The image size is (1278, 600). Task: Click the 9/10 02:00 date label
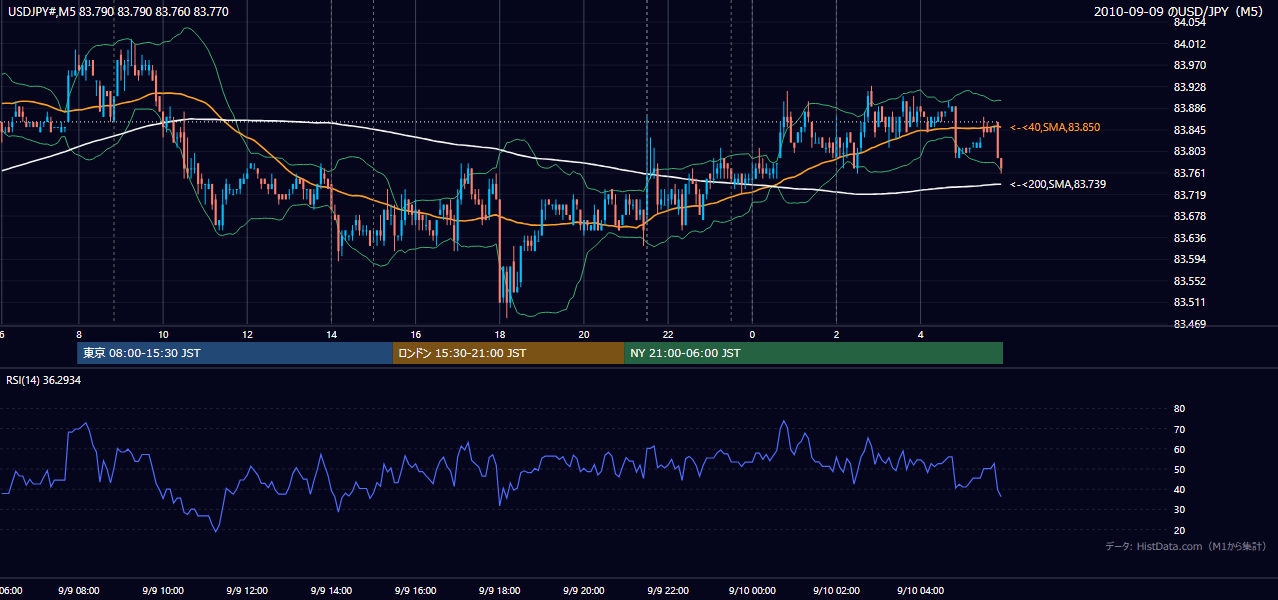coord(836,591)
